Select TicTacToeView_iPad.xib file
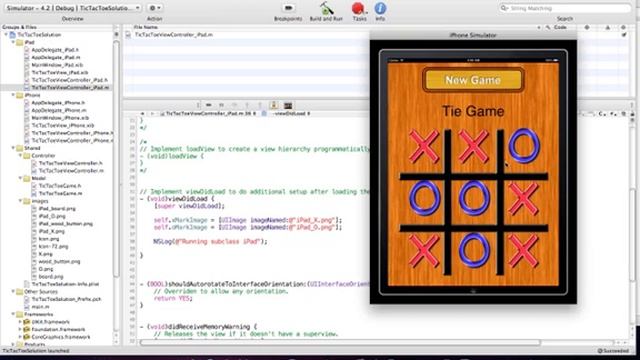The height and width of the screenshot is (360, 640). pyautogui.click(x=60, y=73)
